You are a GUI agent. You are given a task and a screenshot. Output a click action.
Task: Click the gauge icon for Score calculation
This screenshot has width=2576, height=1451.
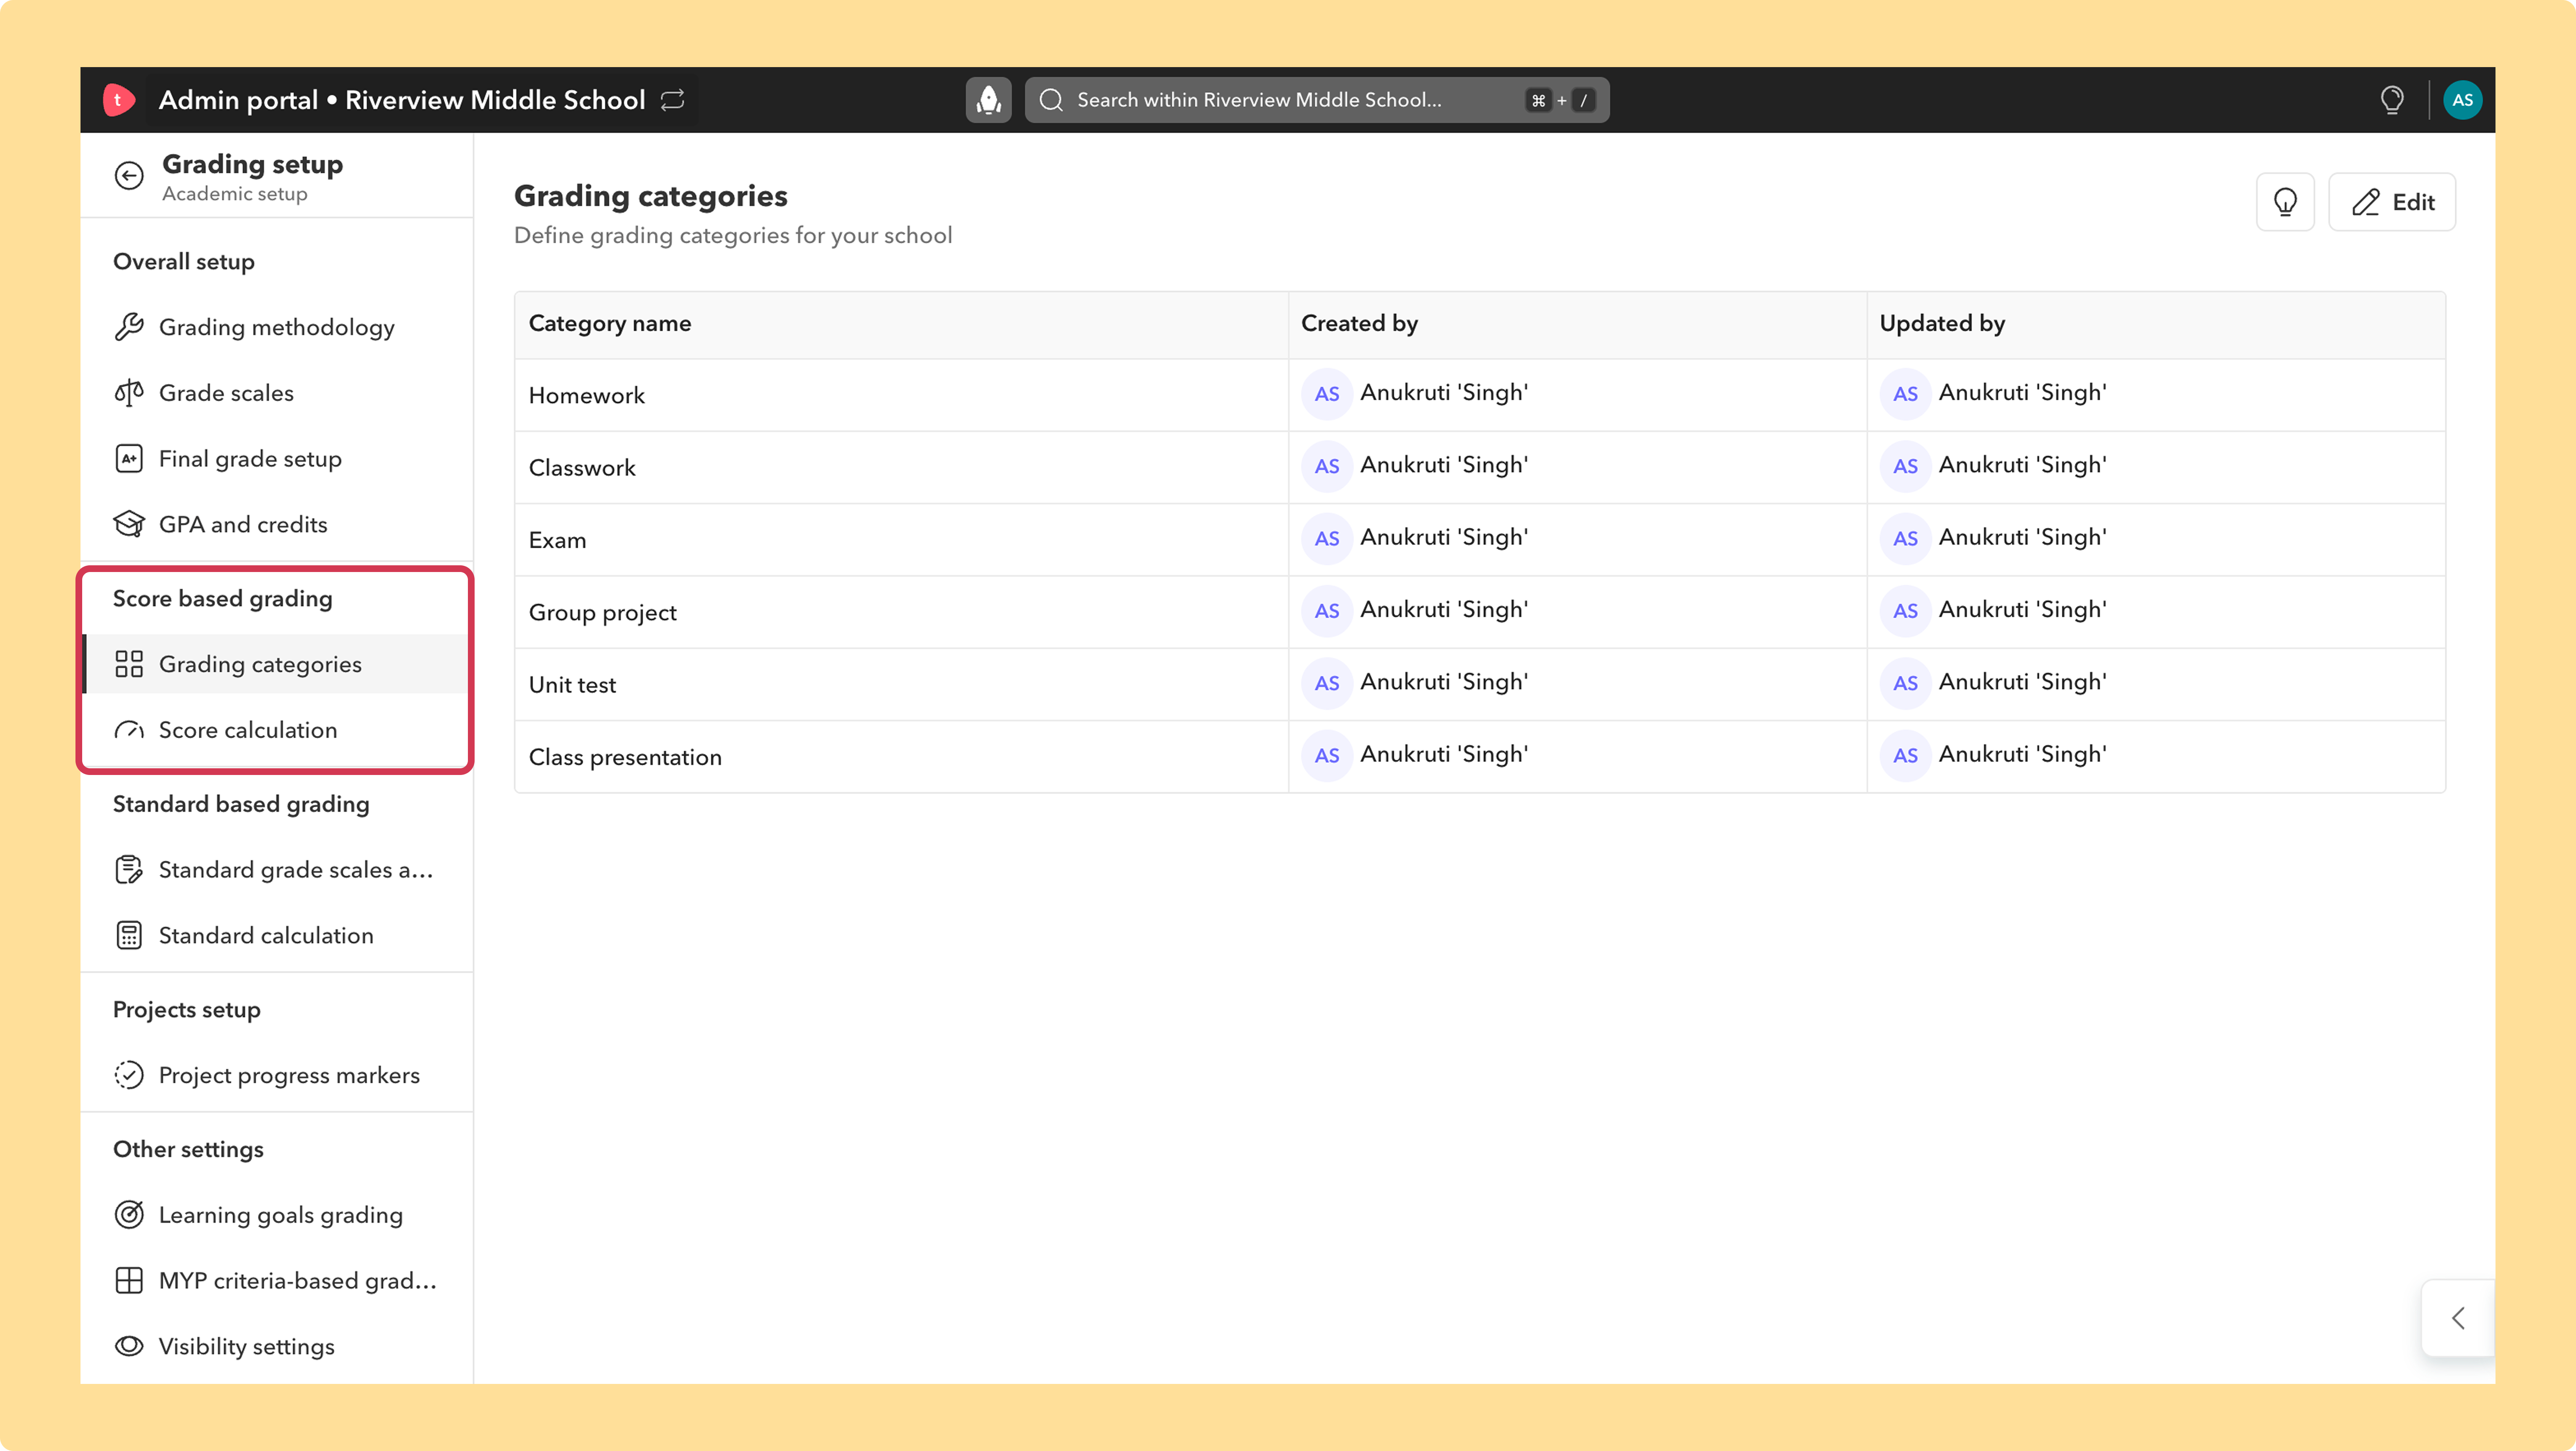[129, 730]
